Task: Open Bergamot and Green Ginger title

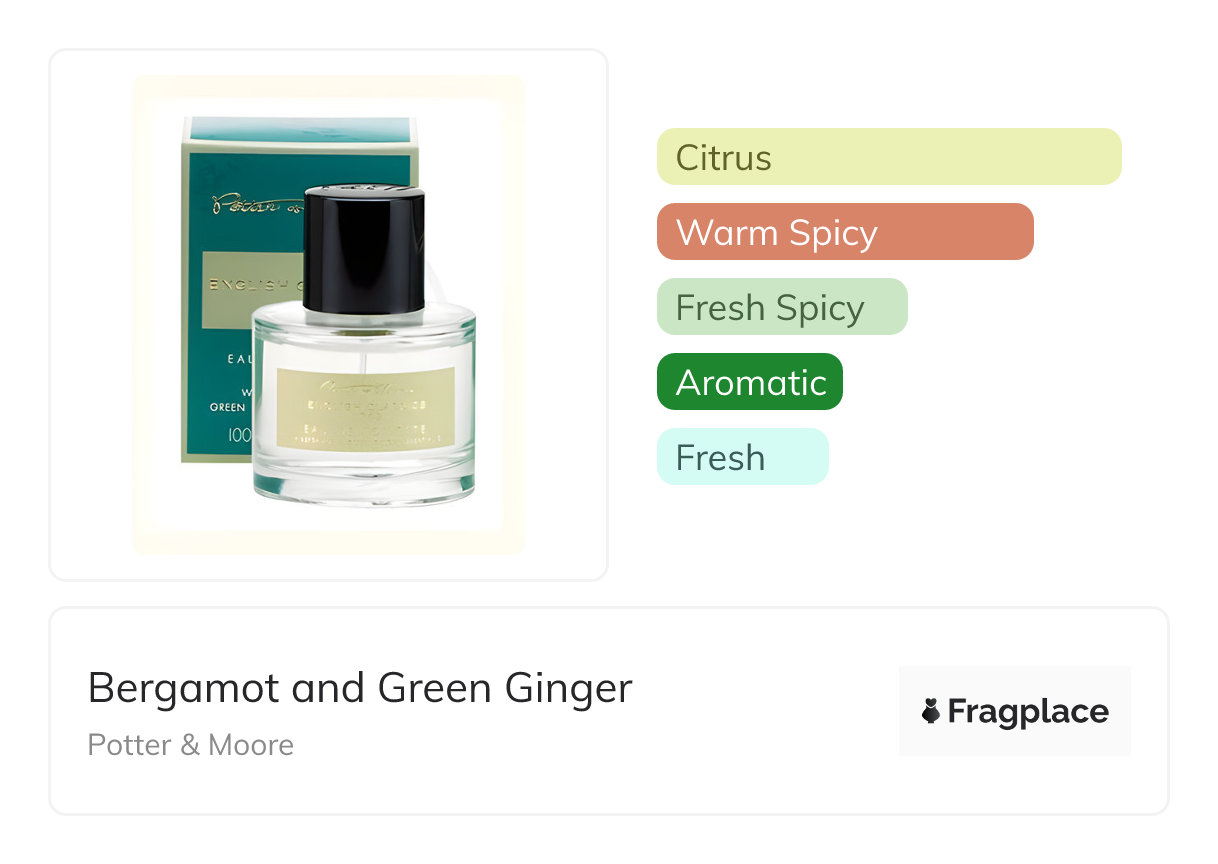Action: pyautogui.click(x=360, y=689)
